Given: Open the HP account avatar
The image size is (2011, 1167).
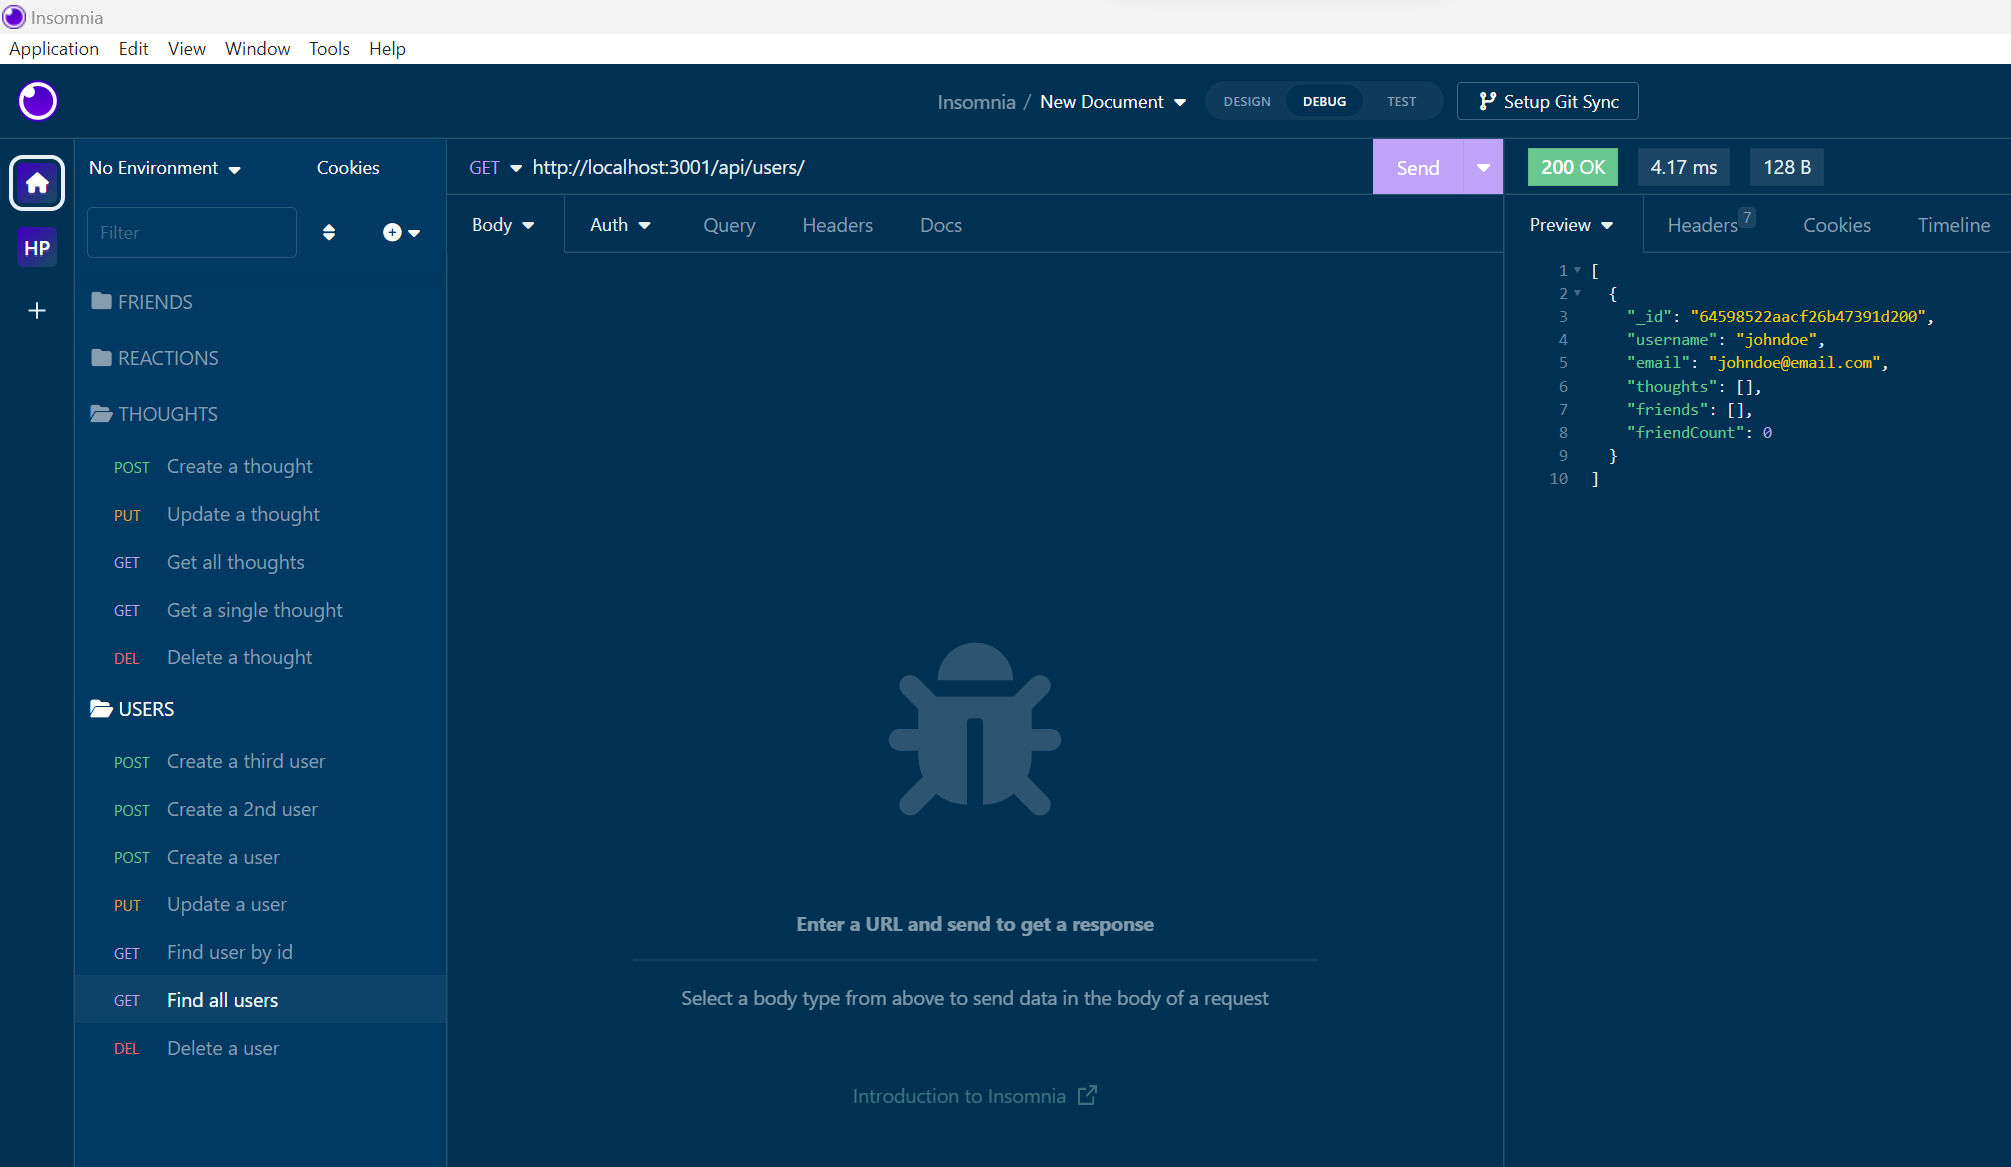Looking at the screenshot, I should pos(36,247).
